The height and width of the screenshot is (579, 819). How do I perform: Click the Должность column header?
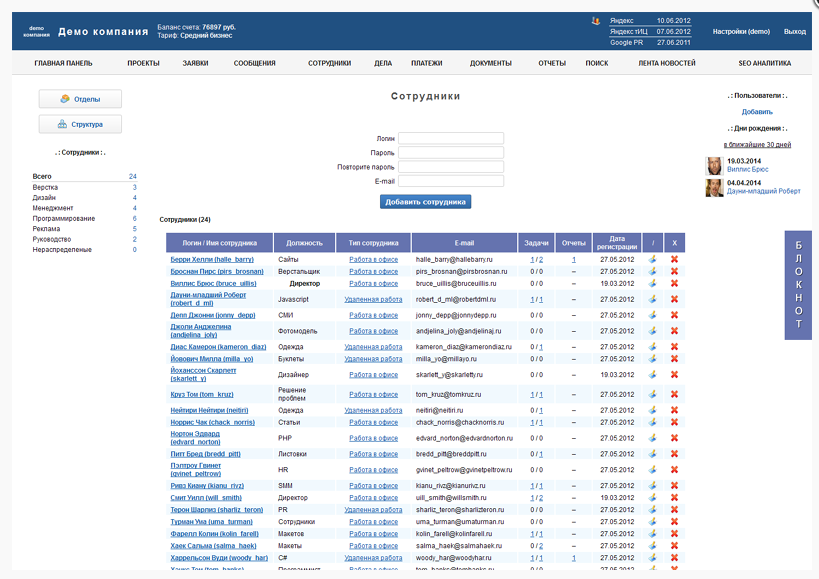[x=304, y=243]
